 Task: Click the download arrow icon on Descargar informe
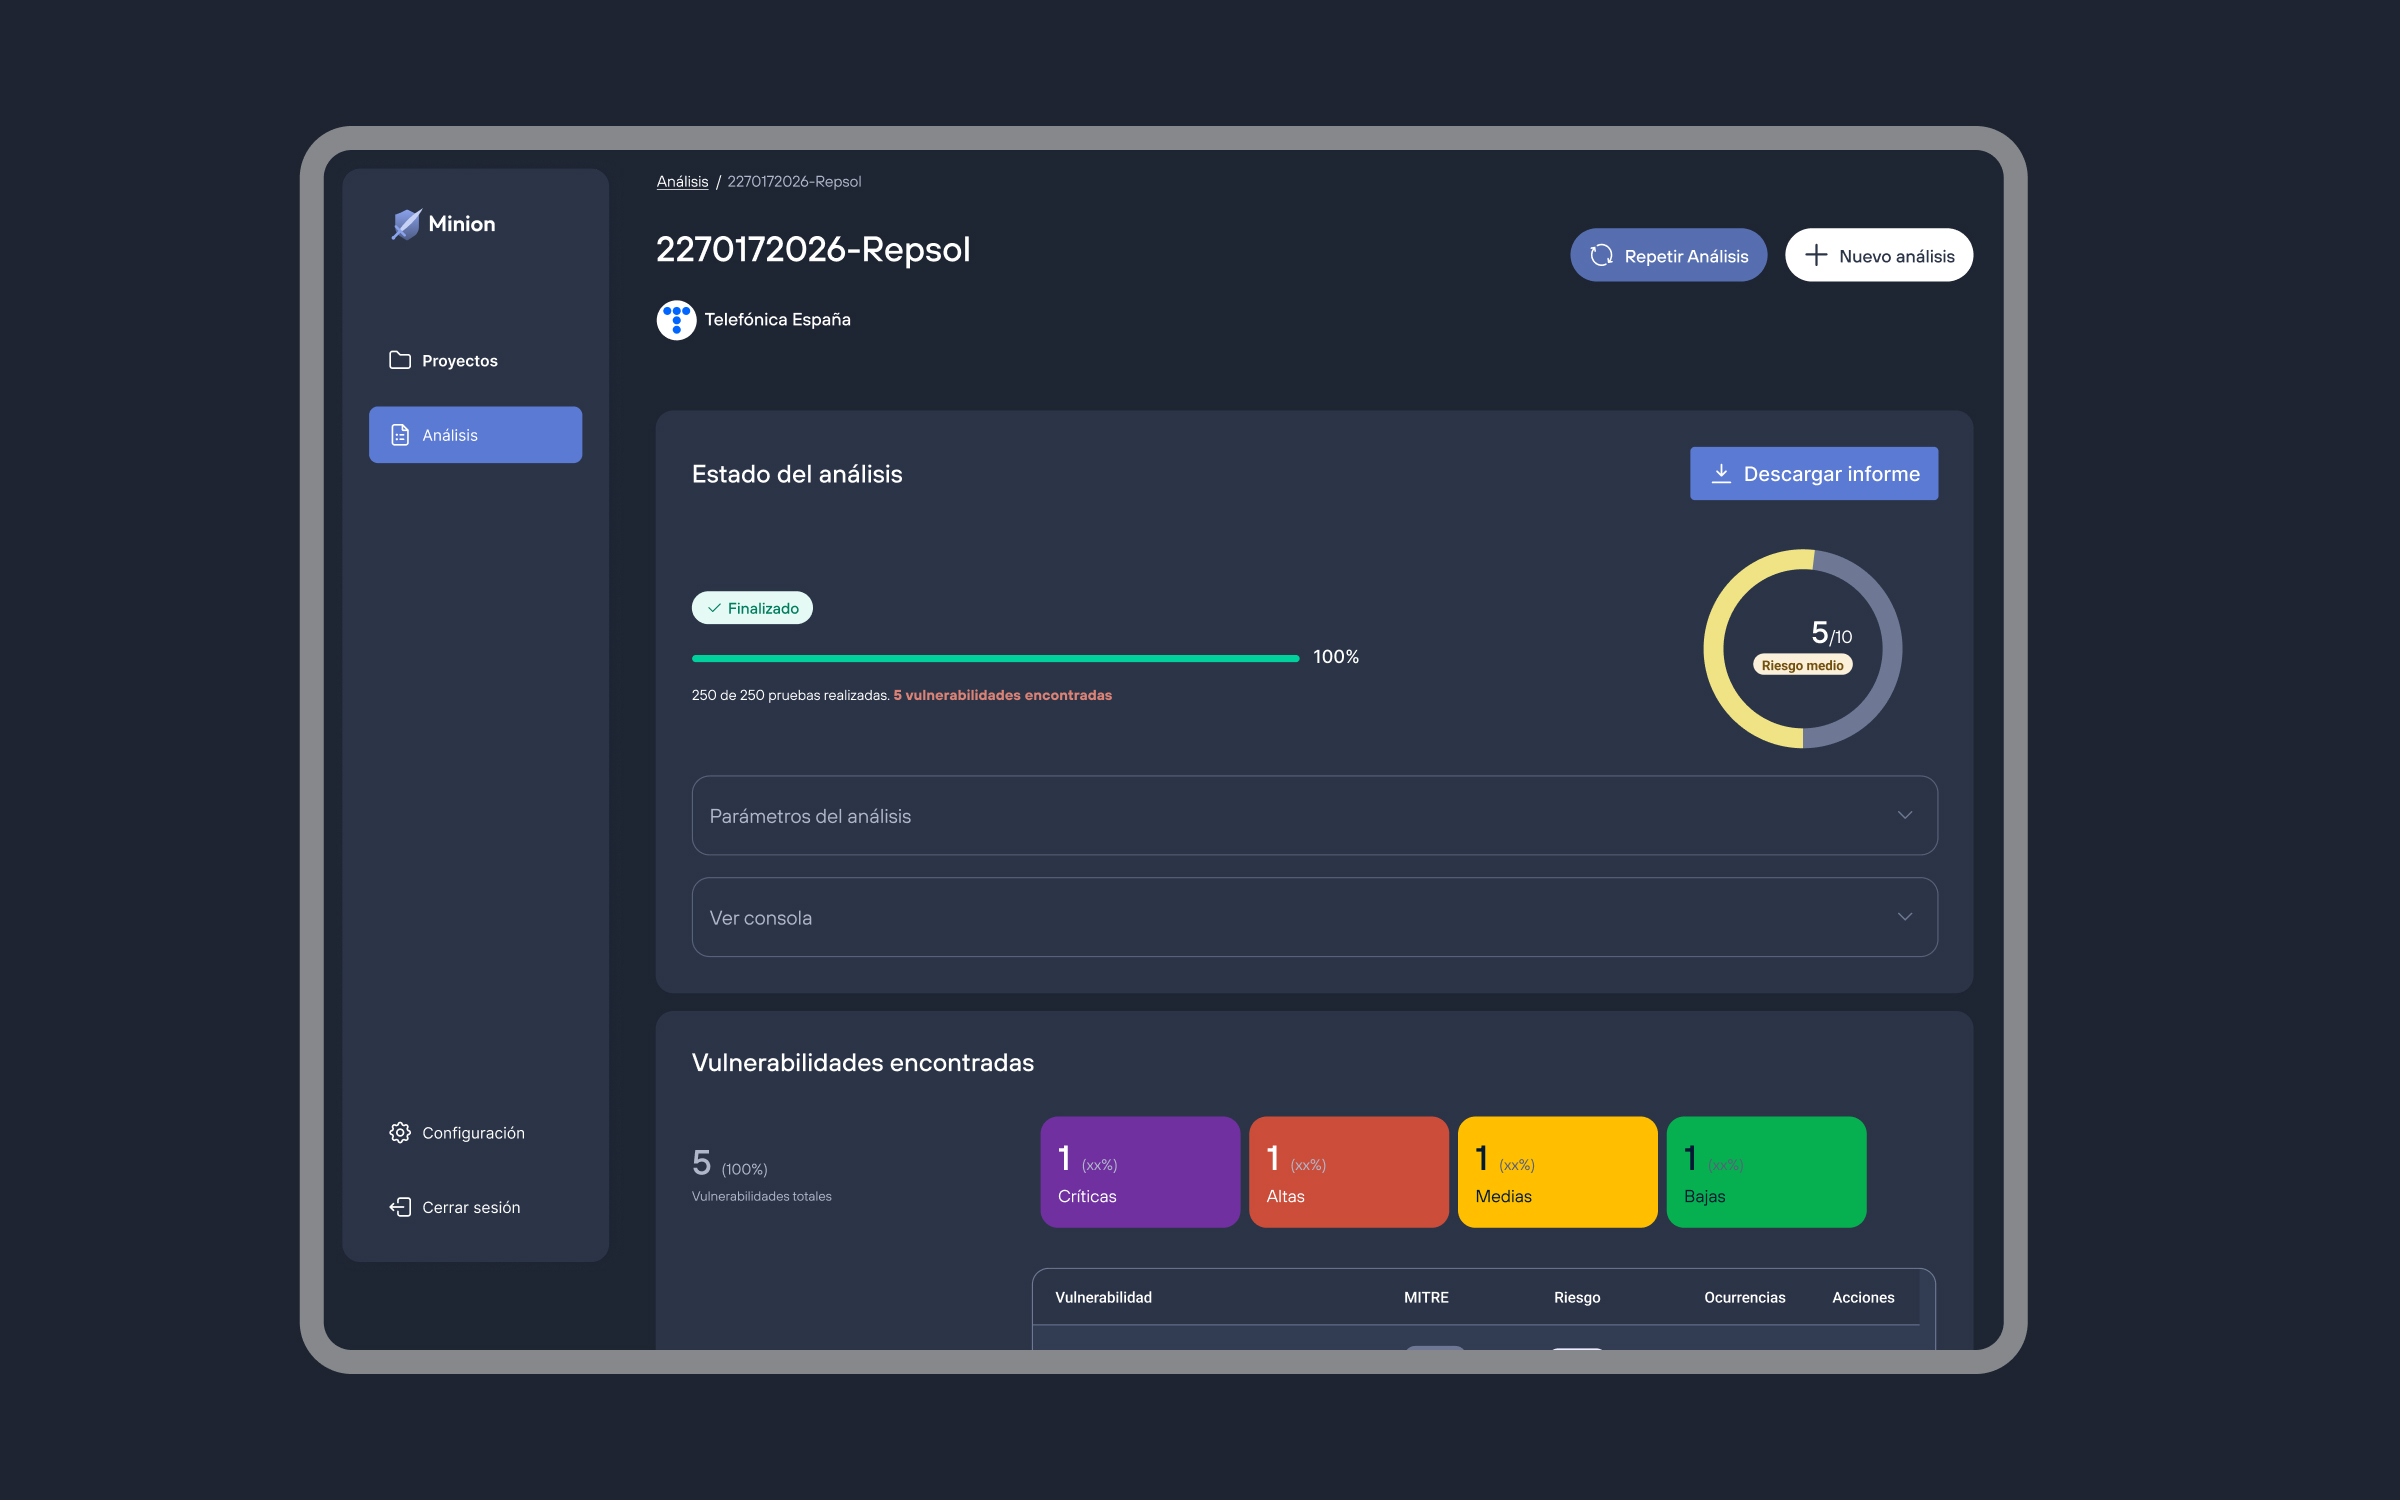(x=1721, y=473)
